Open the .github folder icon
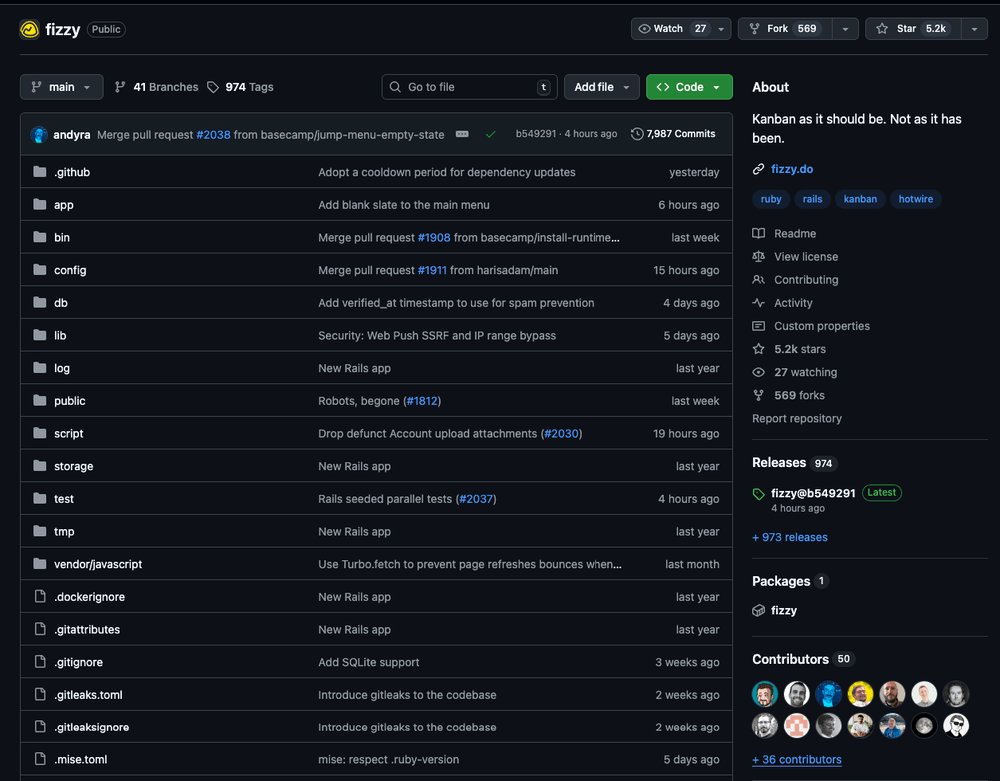This screenshot has width=1000, height=781. point(40,172)
